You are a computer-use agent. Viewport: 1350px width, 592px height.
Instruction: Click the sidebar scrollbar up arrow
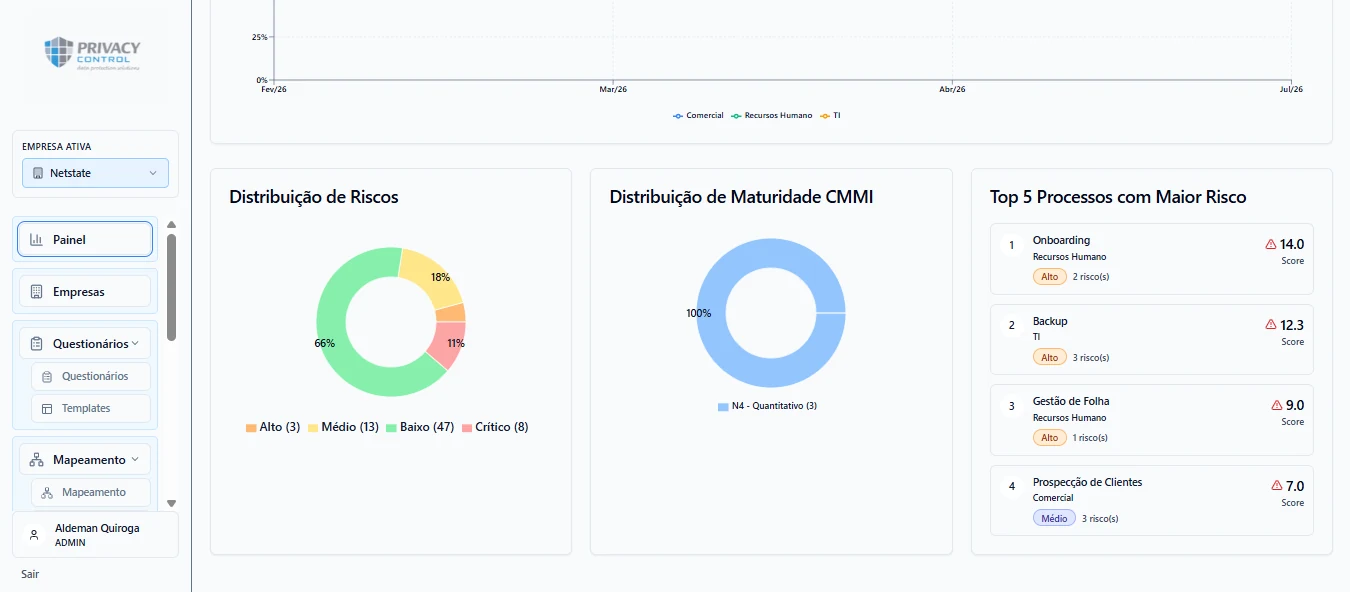(x=171, y=225)
